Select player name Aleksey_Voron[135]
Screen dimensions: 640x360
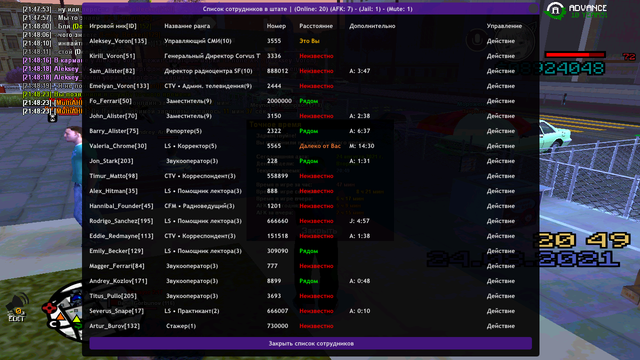pyautogui.click(x=118, y=41)
